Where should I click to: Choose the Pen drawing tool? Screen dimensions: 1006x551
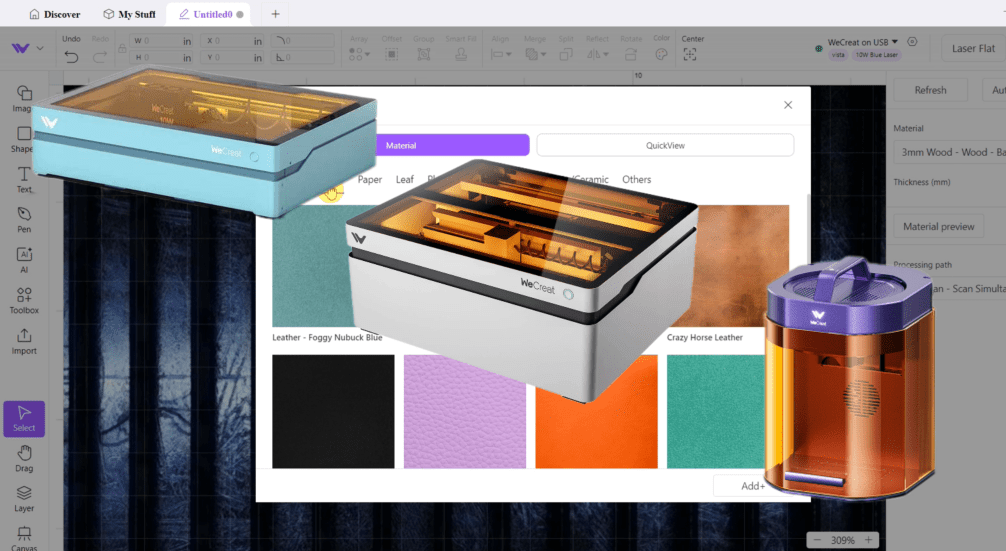click(24, 219)
